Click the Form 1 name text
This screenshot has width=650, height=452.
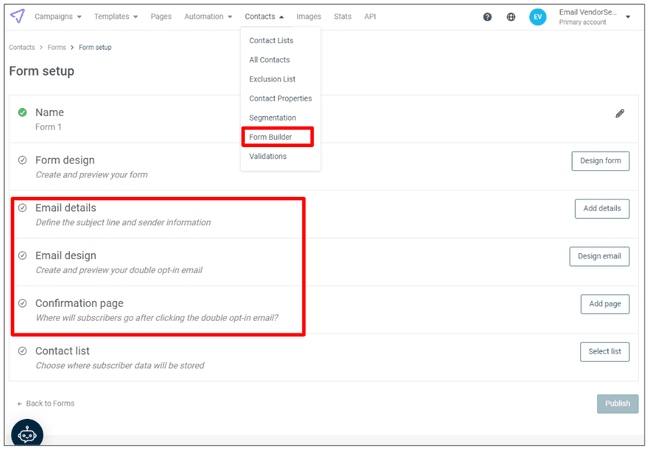click(x=49, y=127)
